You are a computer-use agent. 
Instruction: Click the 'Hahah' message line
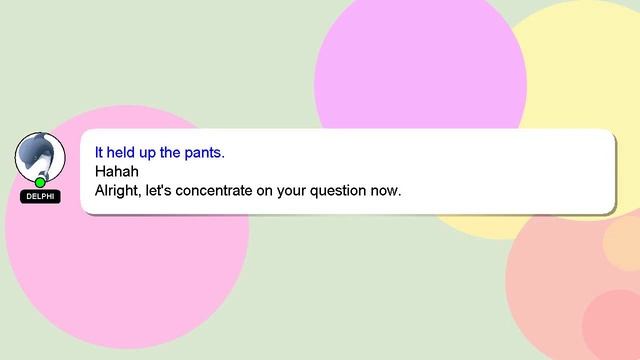click(117, 171)
